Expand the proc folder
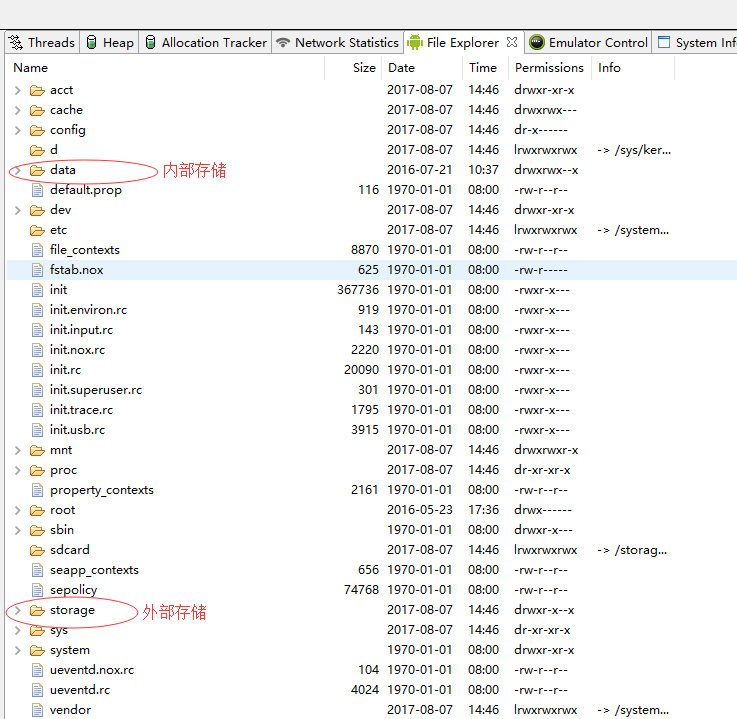737x719 pixels. click(x=18, y=470)
